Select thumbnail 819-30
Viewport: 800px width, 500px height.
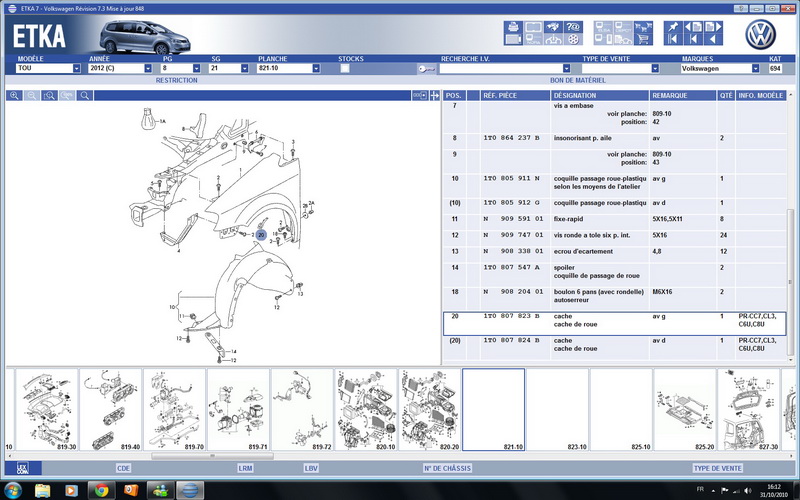click(47, 410)
